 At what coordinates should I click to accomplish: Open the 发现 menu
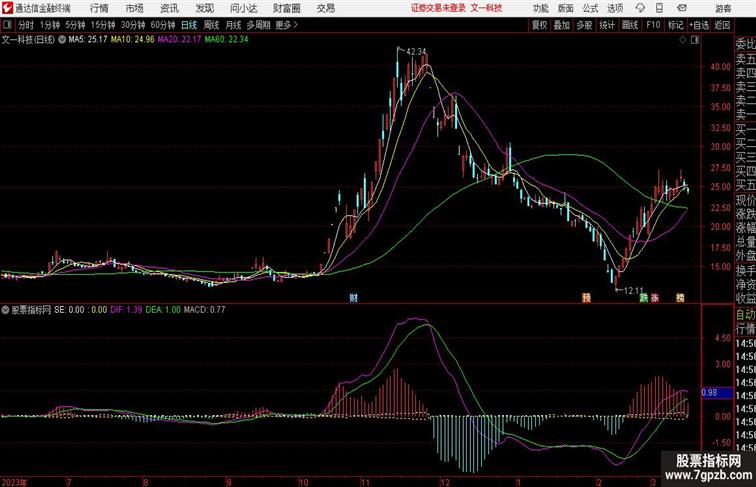coord(204,8)
